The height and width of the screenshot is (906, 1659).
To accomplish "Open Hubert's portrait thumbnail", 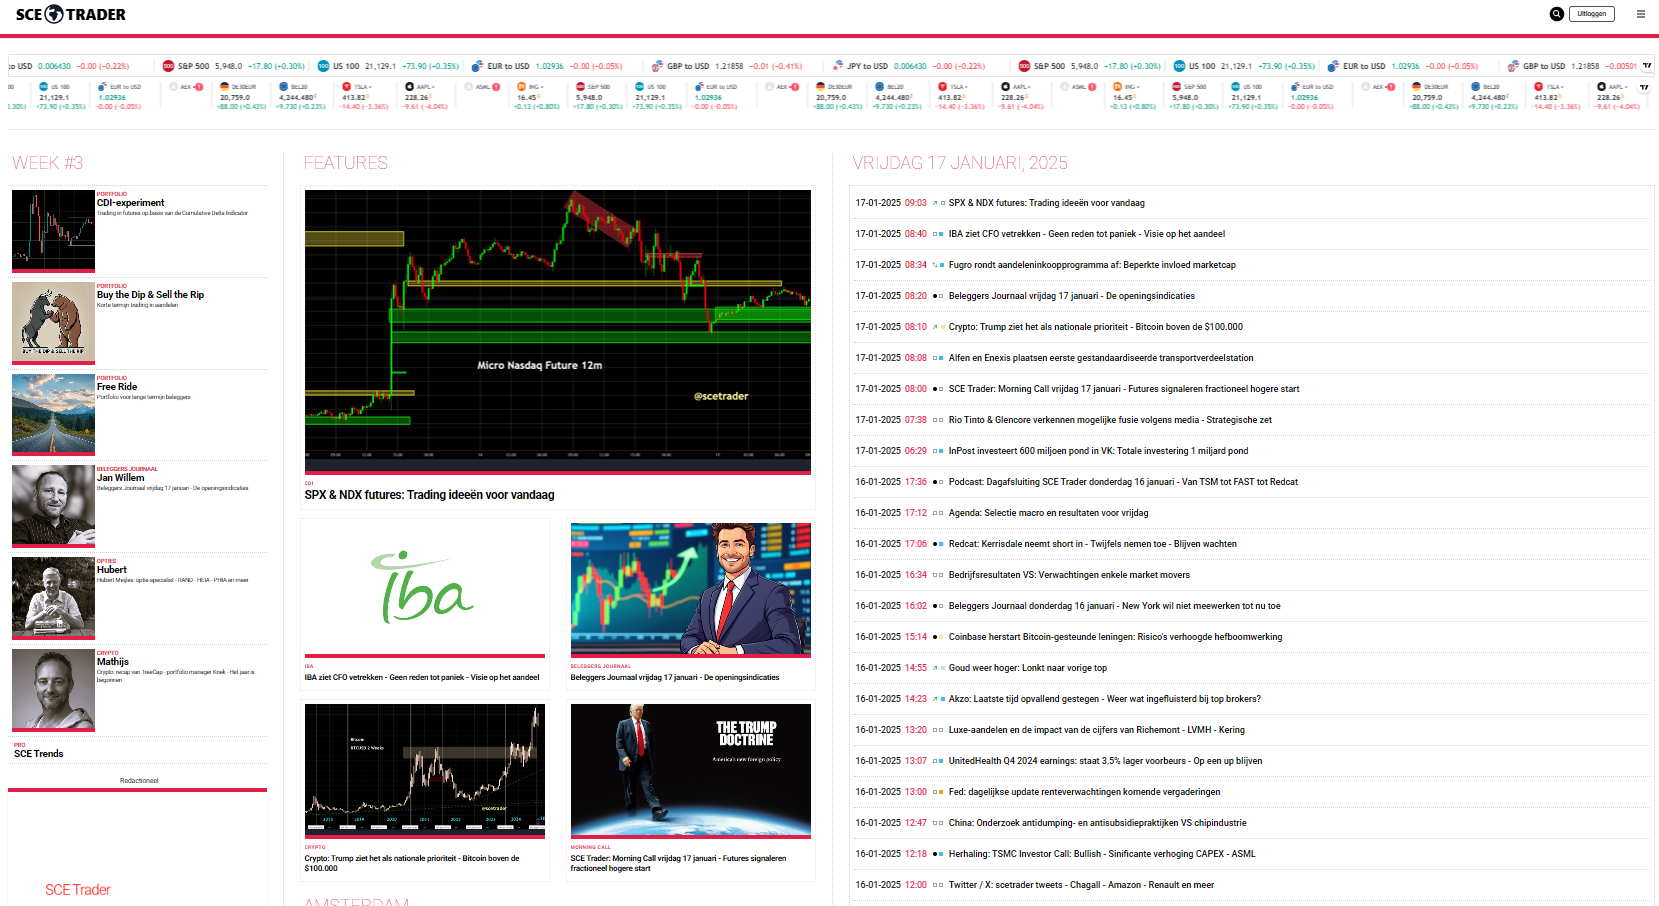I will (53, 597).
